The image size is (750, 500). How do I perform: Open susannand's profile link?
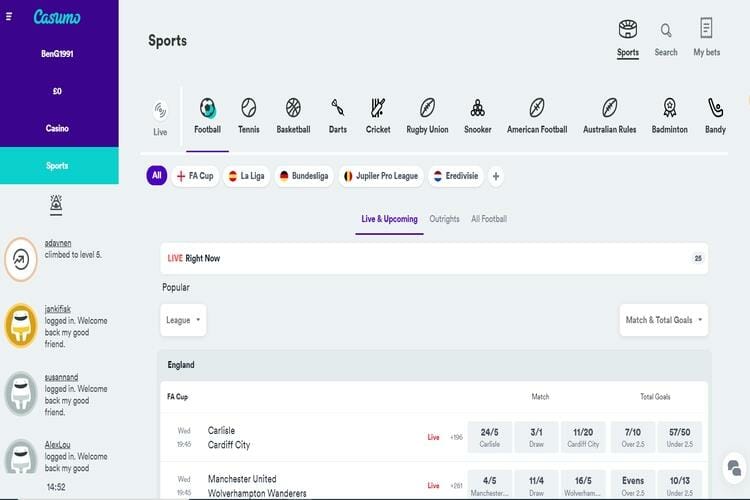(x=61, y=378)
